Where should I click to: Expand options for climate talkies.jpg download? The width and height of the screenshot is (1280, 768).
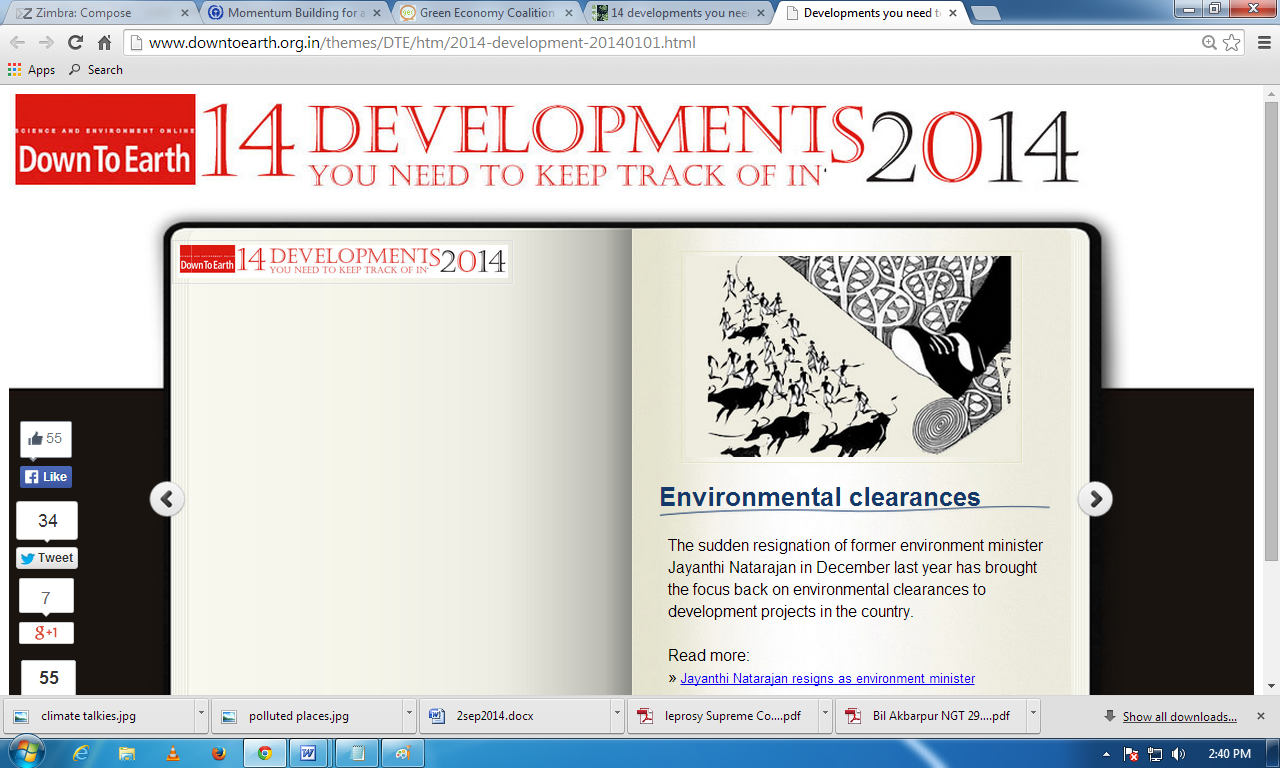[x=201, y=716]
